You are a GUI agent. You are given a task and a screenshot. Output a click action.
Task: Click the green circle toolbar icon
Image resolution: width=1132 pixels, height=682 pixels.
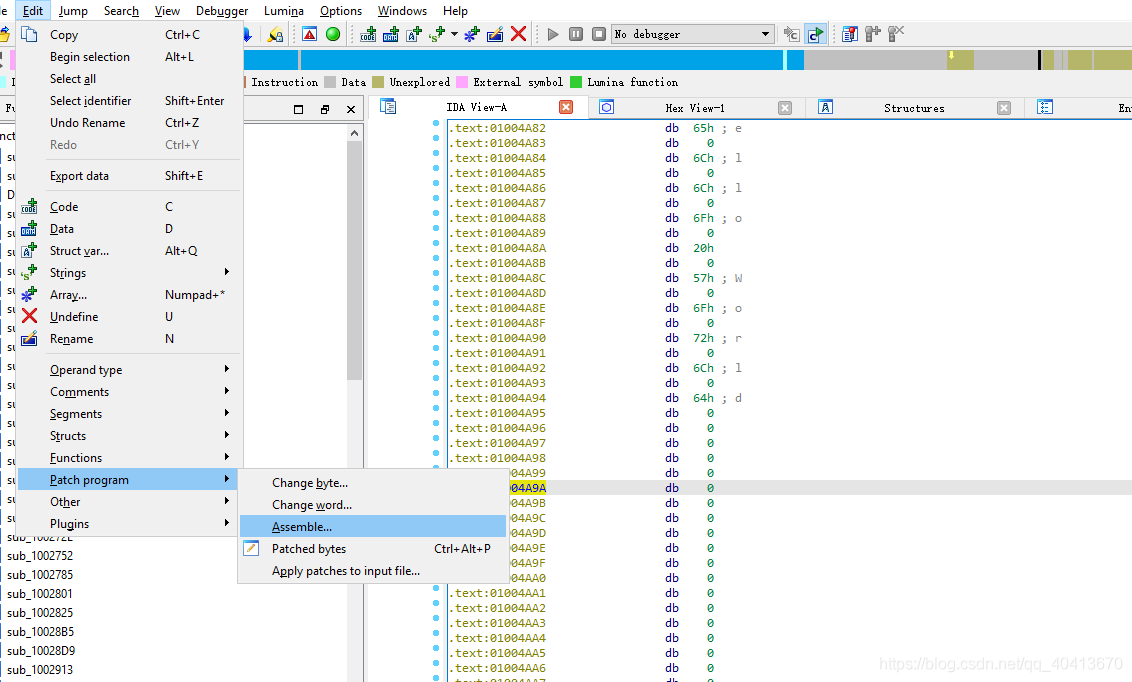click(333, 34)
